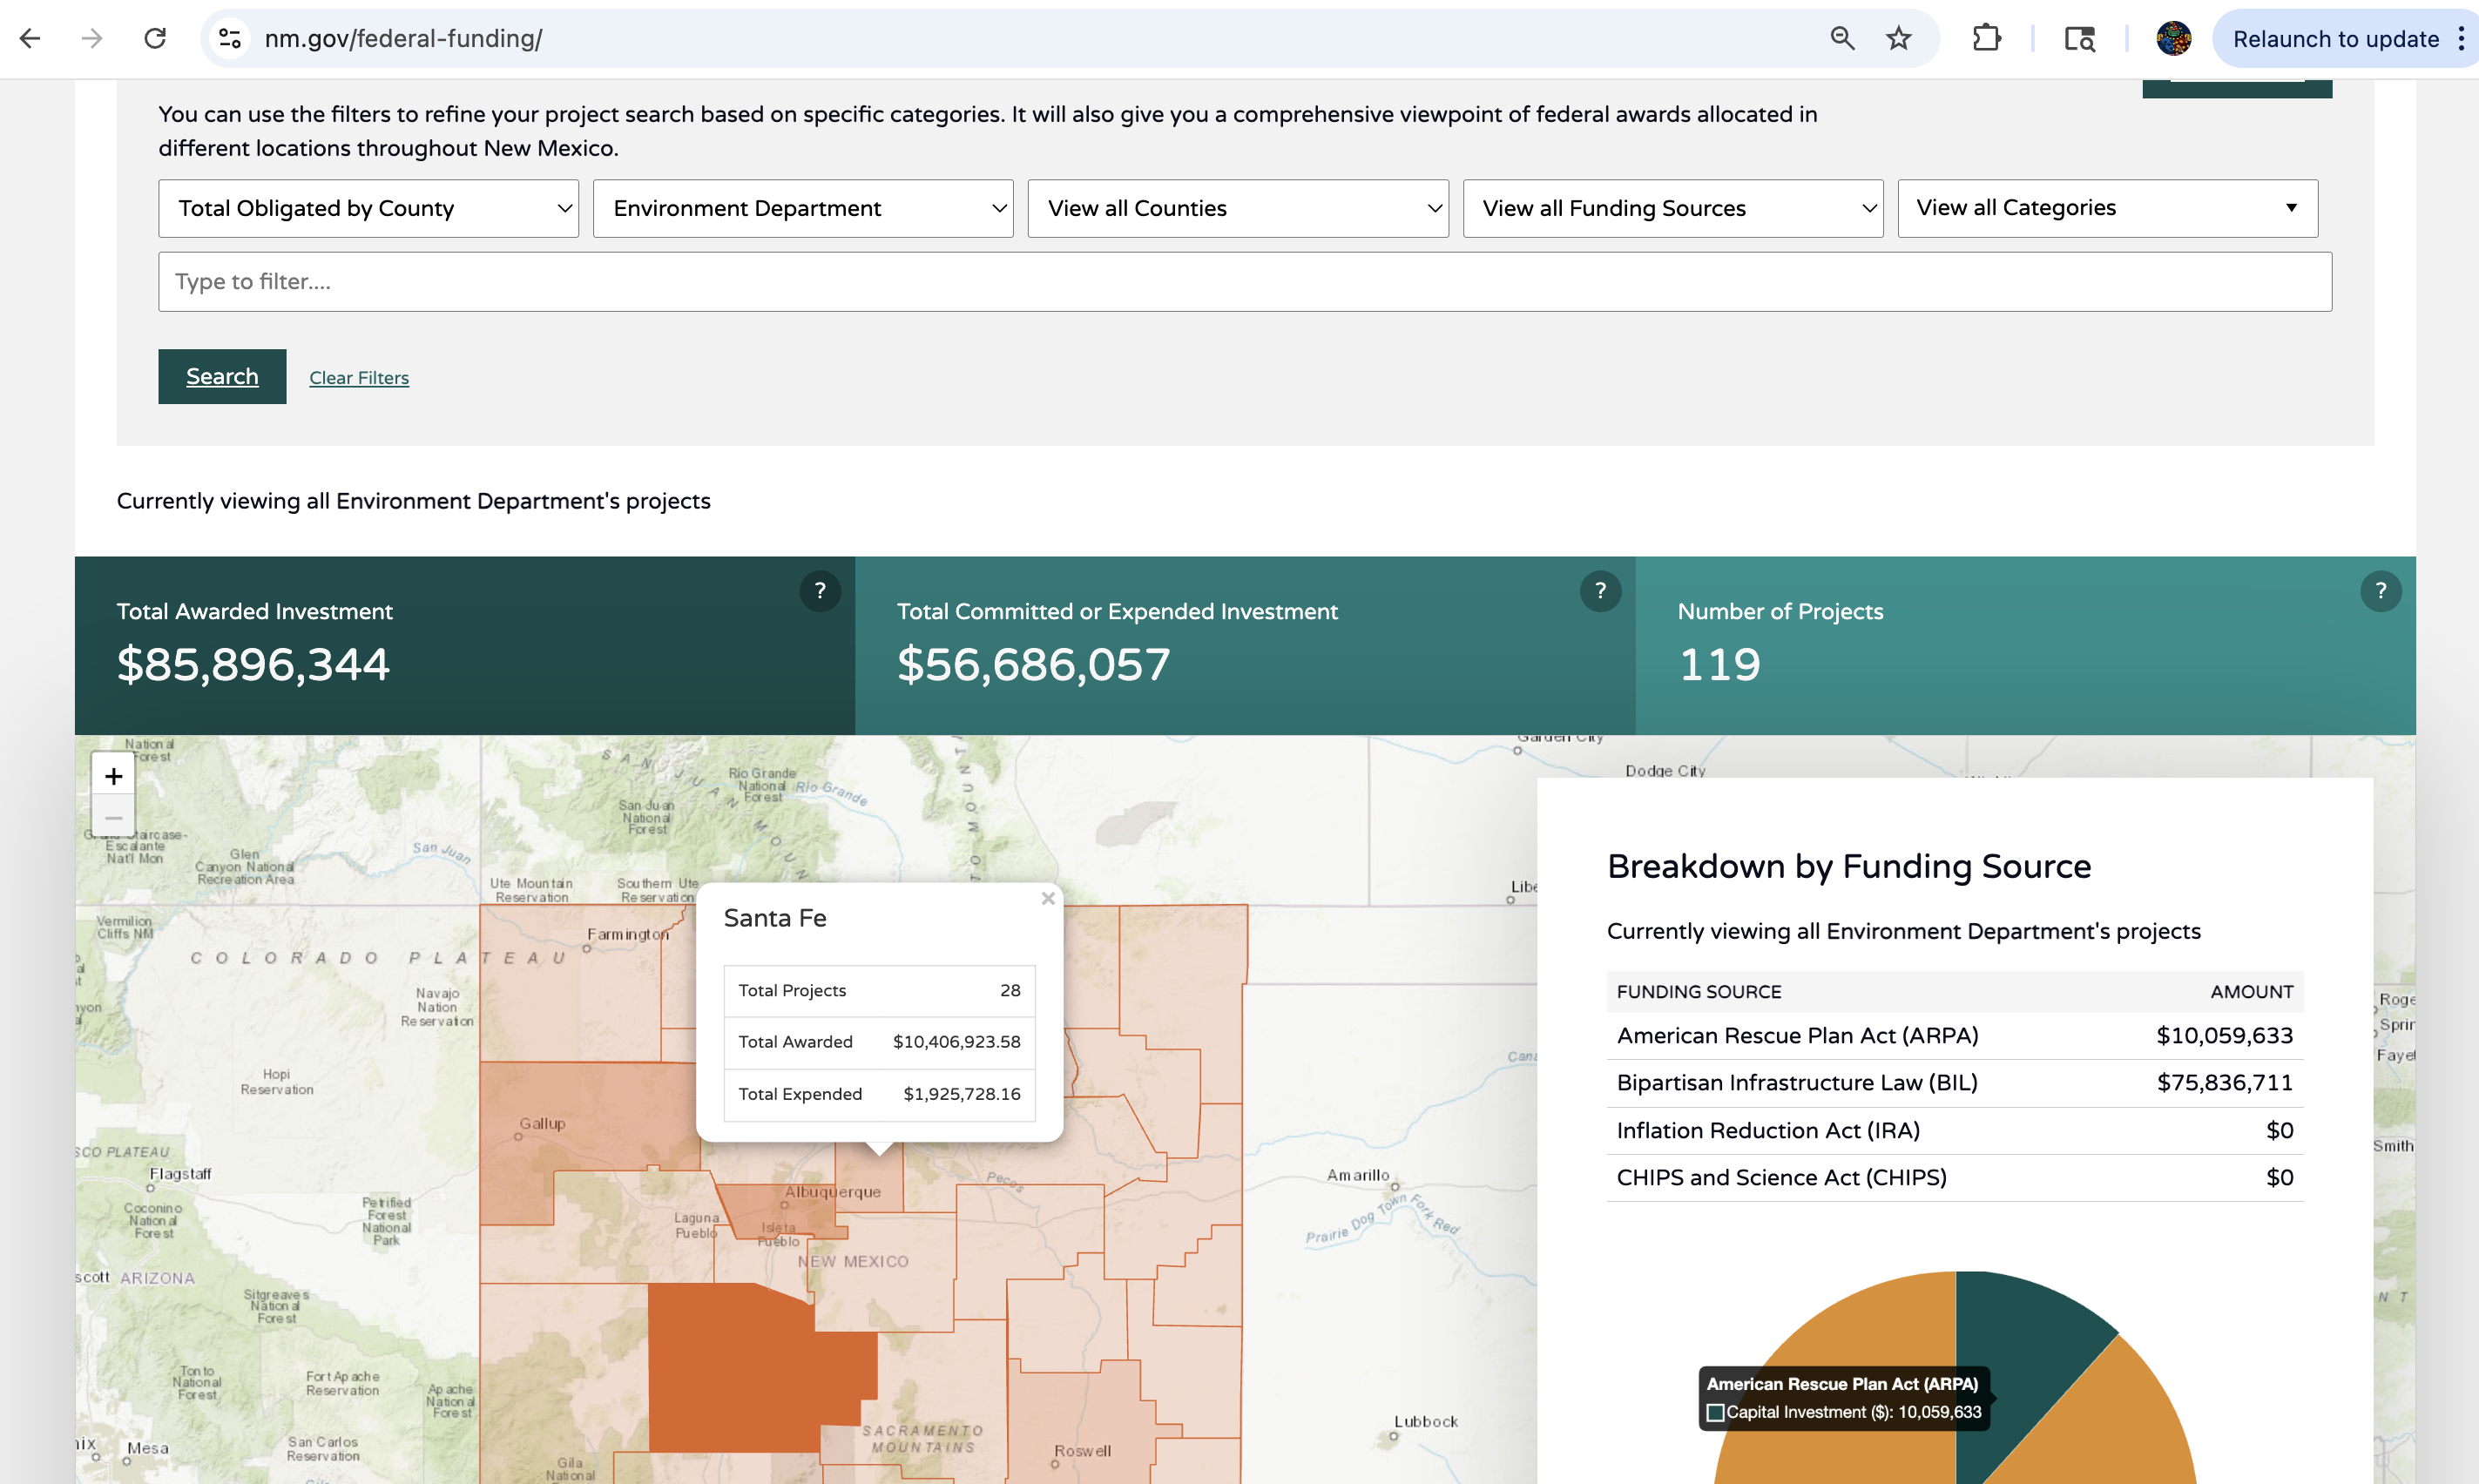Viewport: 2479px width, 1484px height.
Task: Click the Search button to apply filters
Action: pyautogui.click(x=221, y=376)
